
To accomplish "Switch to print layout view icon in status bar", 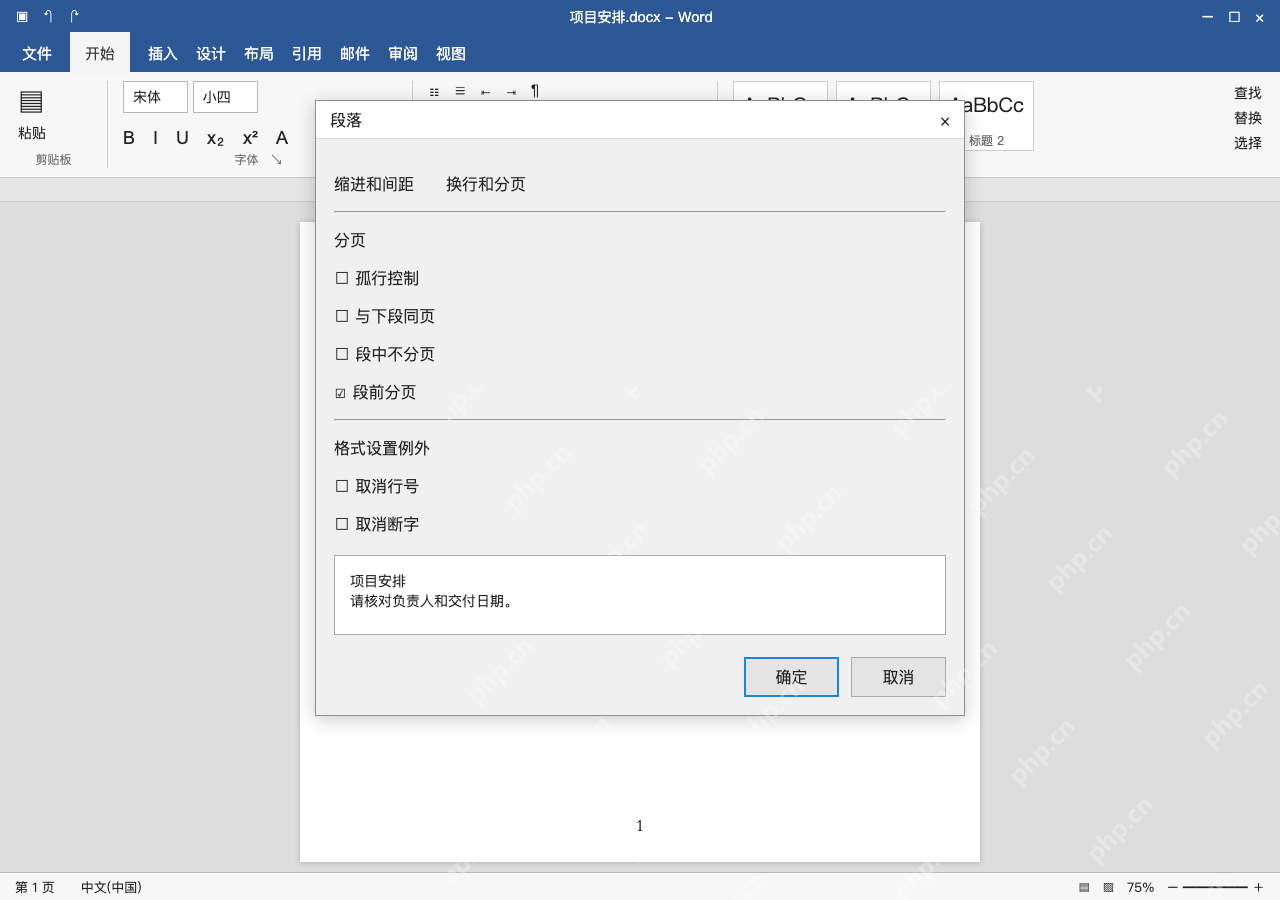I will tap(1084, 887).
